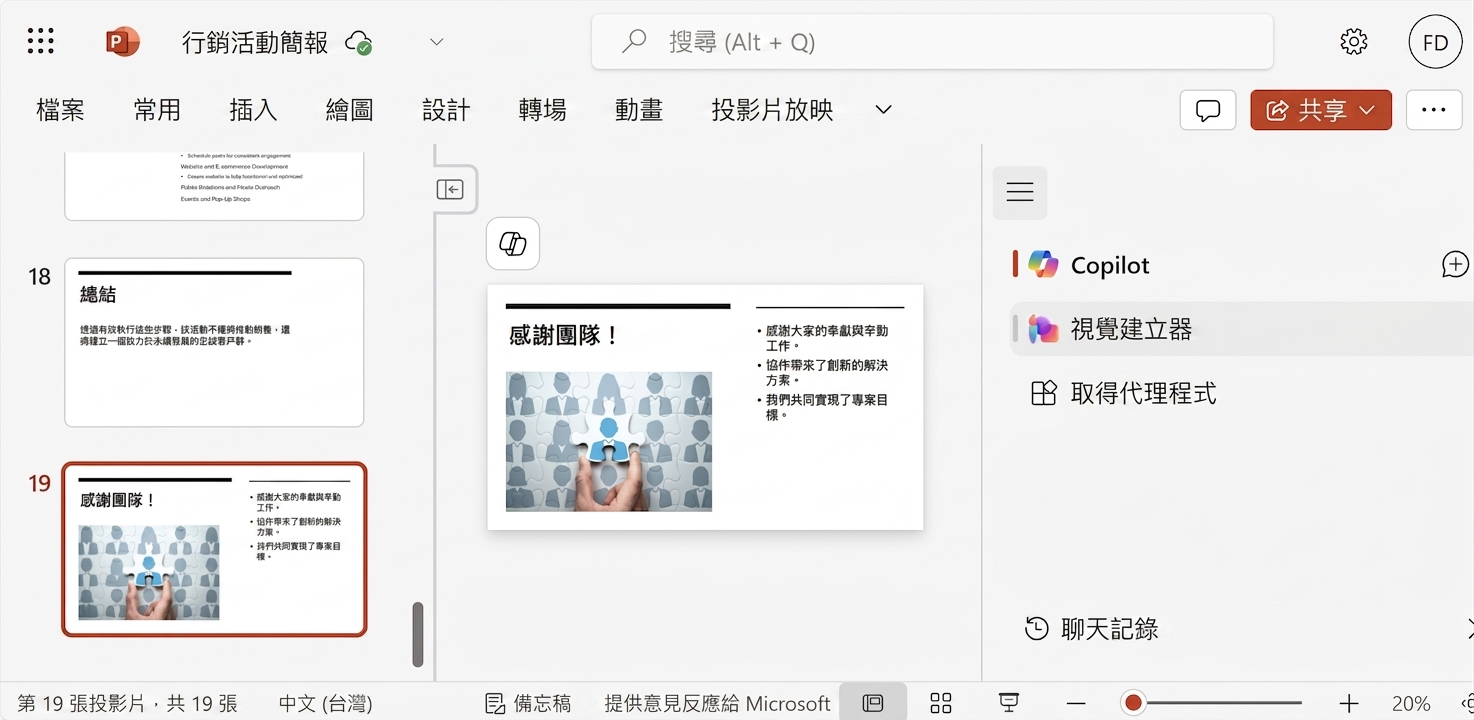This screenshot has height=720, width=1474.
Task: Select slide 19 感謝團隊 thumbnail
Action: [x=214, y=549]
